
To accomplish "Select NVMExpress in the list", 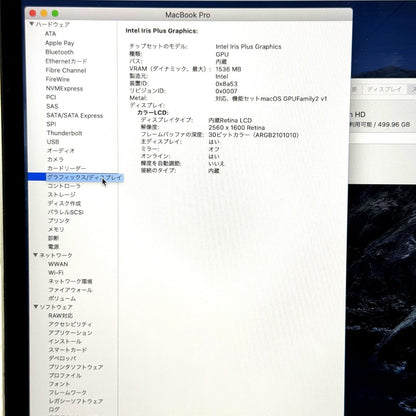I will coord(64,89).
